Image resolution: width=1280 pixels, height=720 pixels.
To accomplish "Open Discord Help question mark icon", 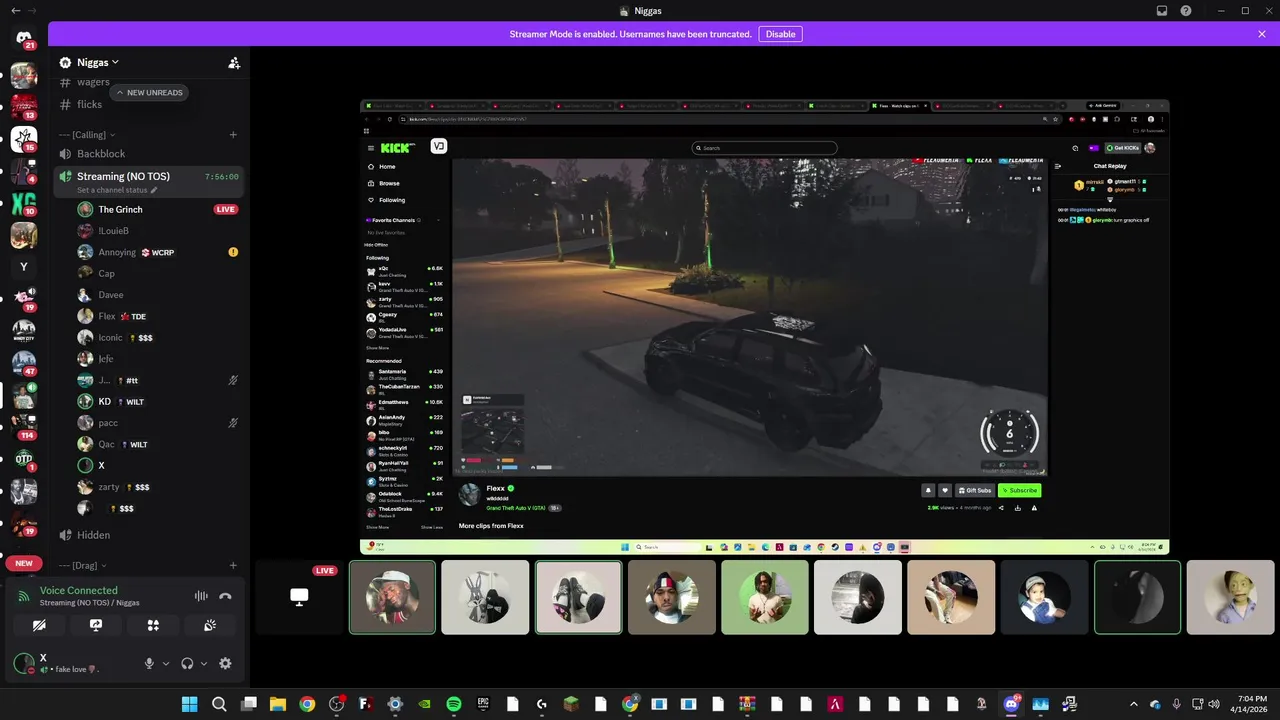I will click(x=1186, y=11).
